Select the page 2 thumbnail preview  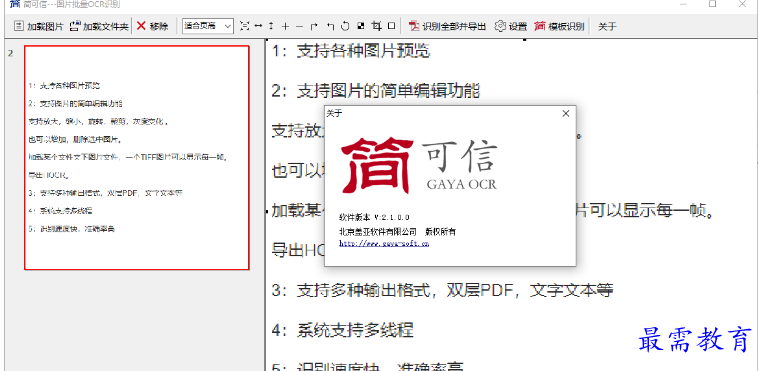tap(137, 158)
